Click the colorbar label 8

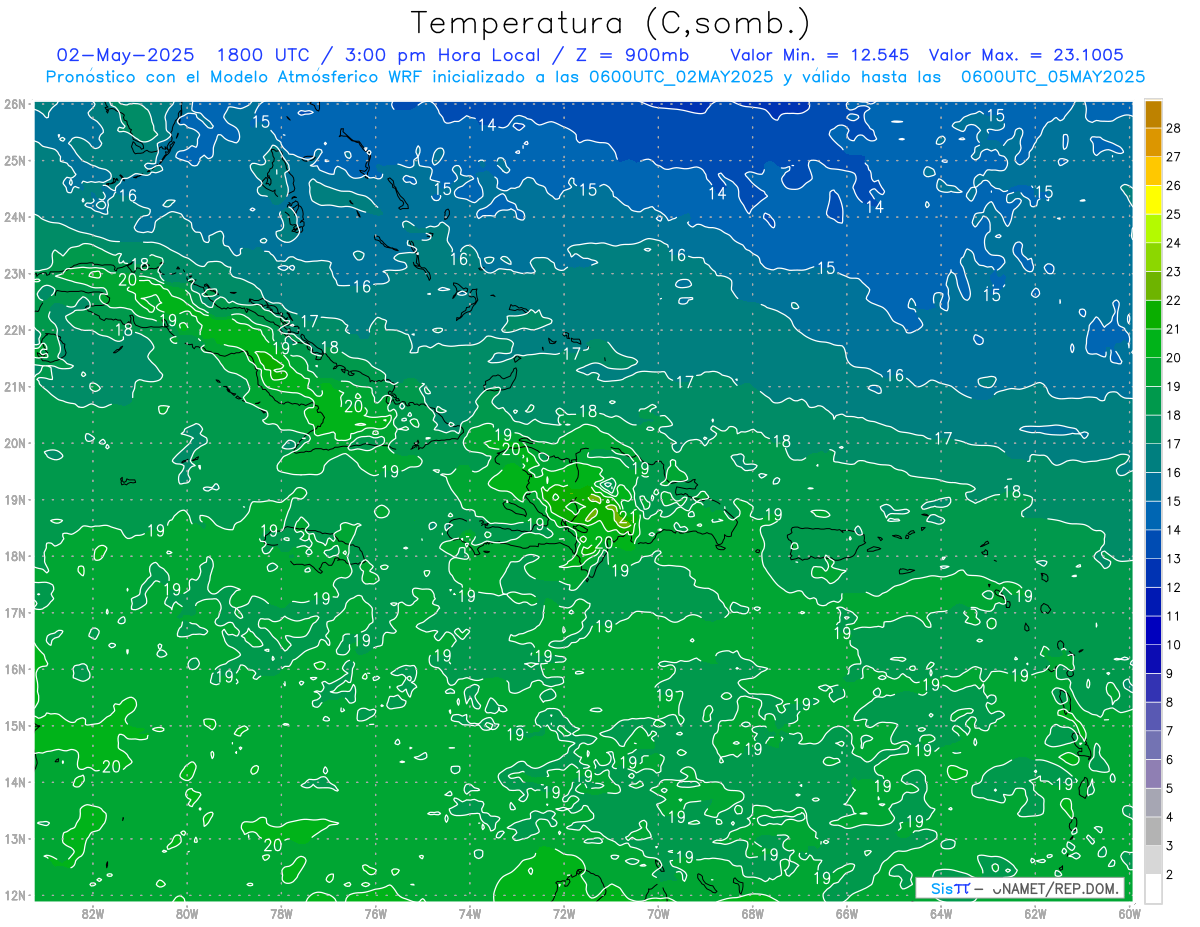[x=1170, y=703]
